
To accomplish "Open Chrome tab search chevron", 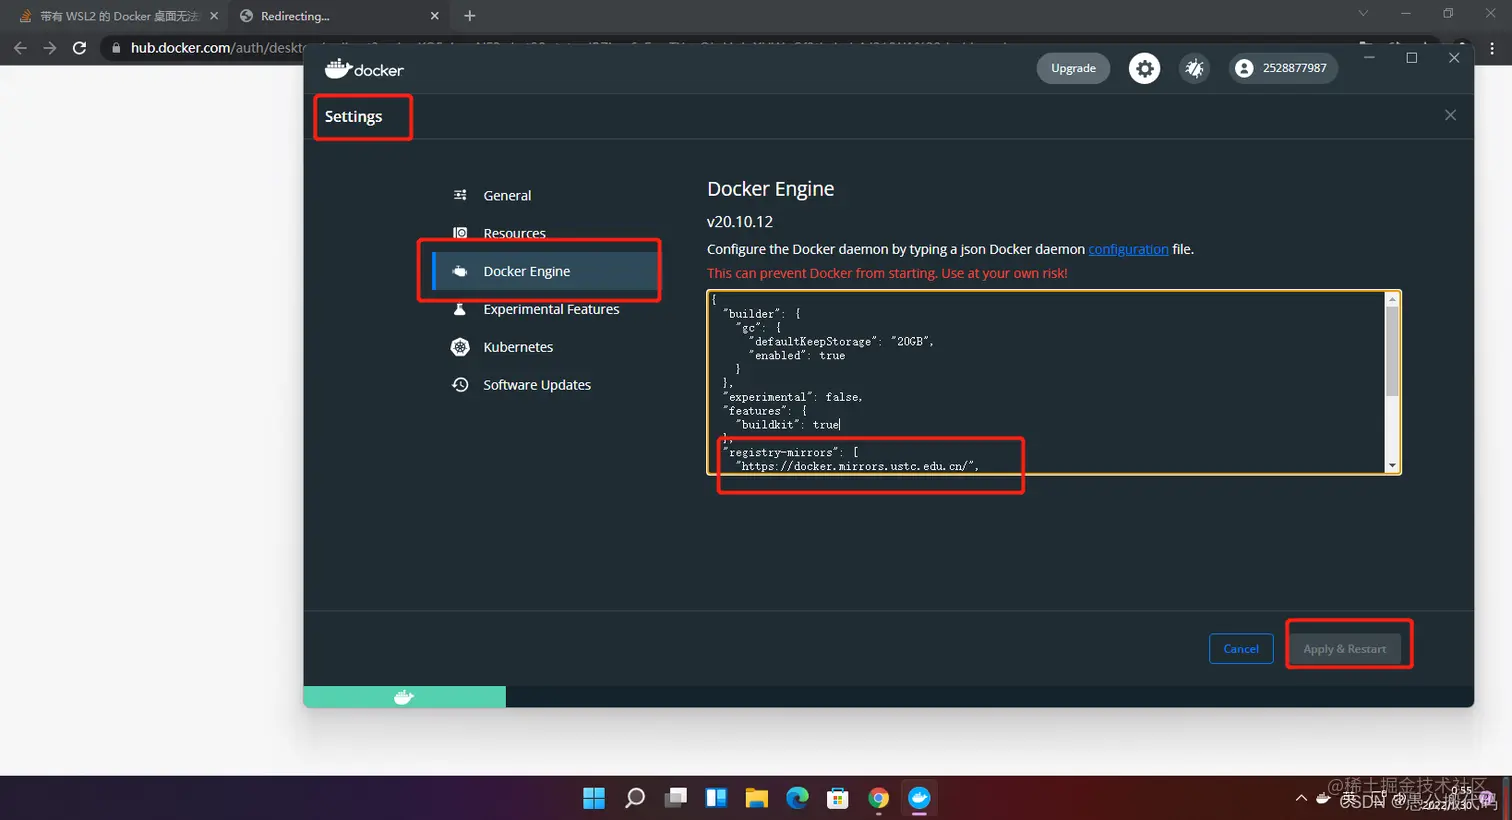I will (x=1362, y=13).
